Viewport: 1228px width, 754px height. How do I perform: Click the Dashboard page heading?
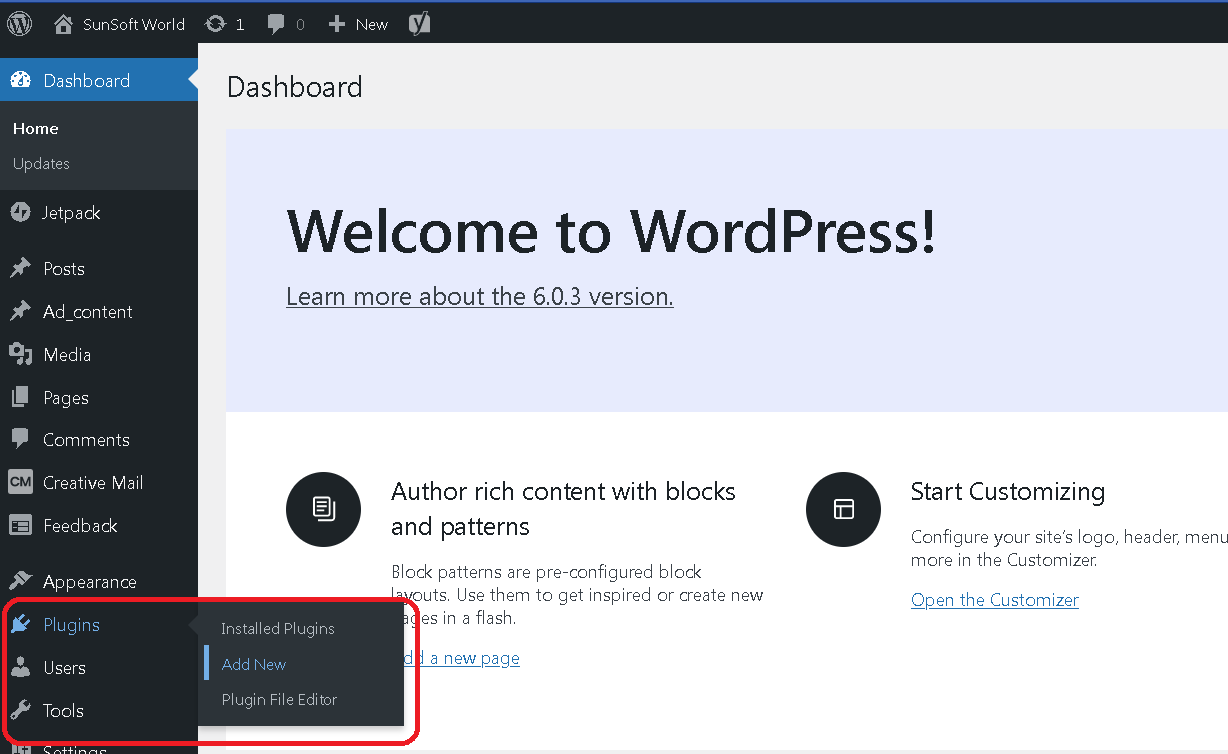click(295, 87)
